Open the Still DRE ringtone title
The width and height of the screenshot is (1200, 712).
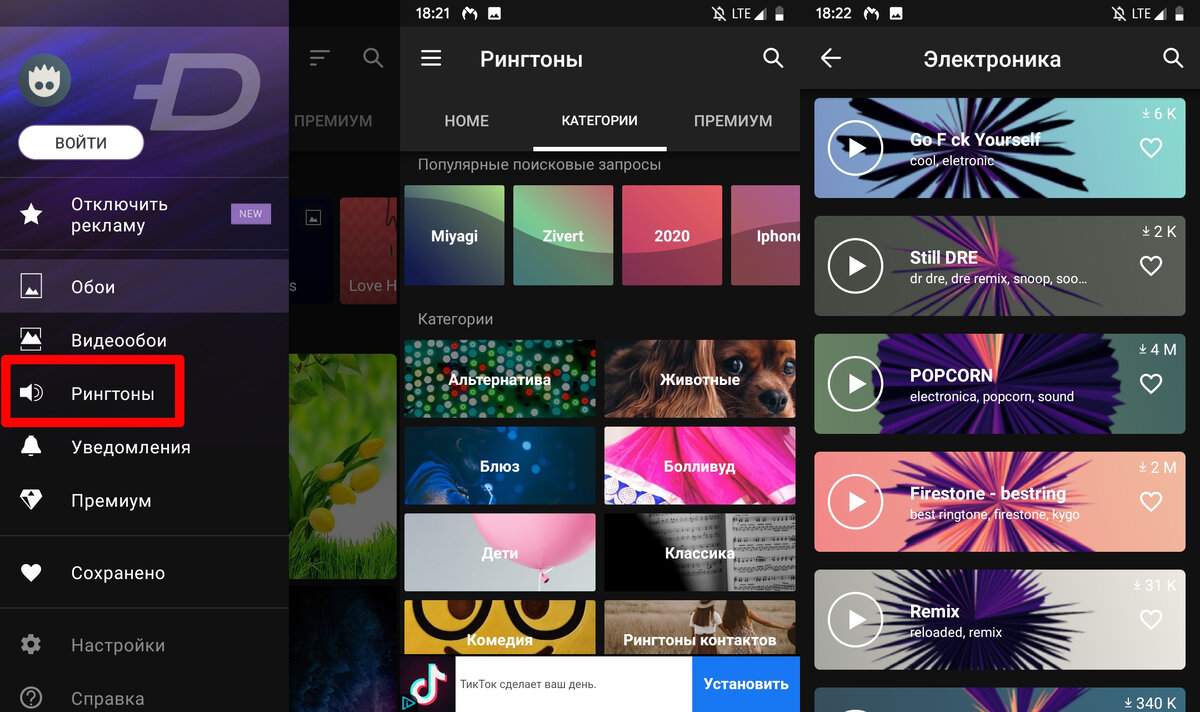[x=944, y=257]
